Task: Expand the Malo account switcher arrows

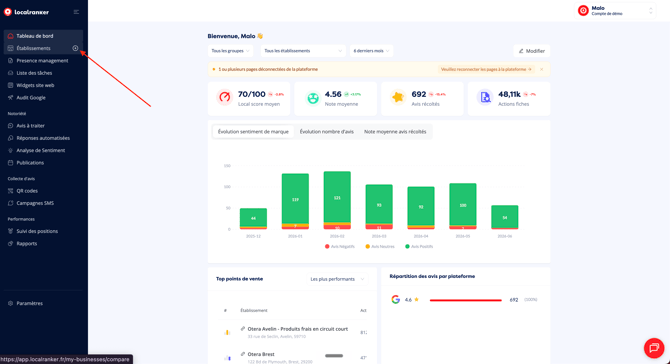Action: 650,11
